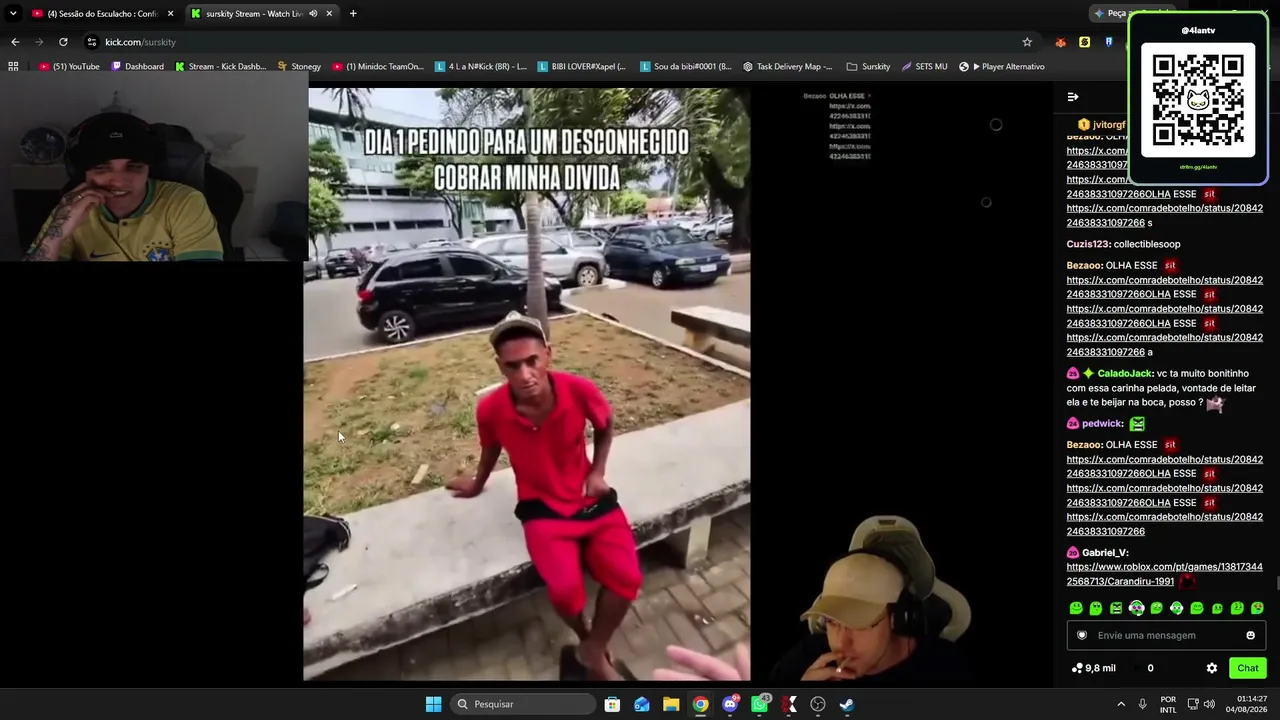Open Outlook from the taskbar
Image resolution: width=1280 pixels, height=720 pixels.
pos(642,704)
